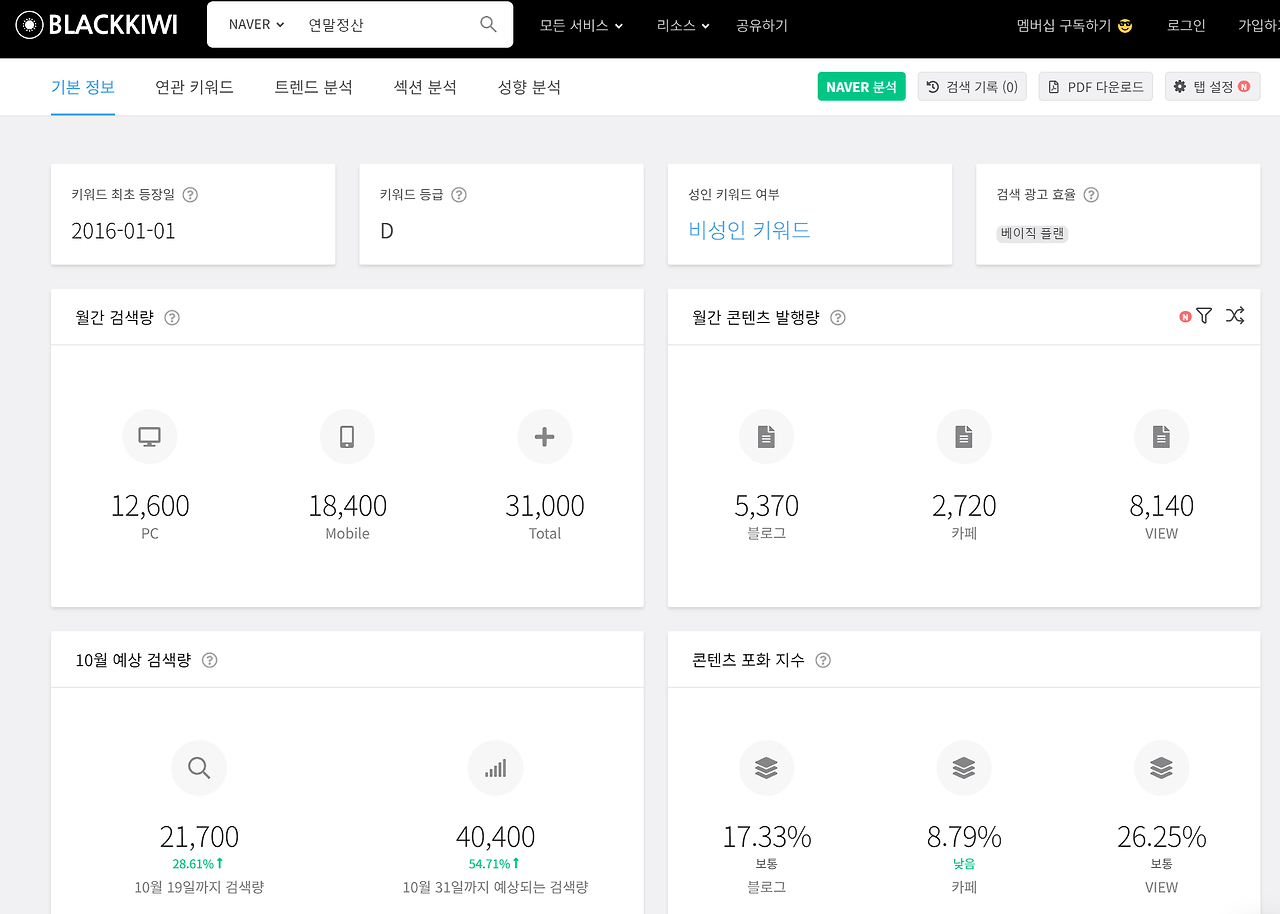Click the 18,400 Mobile search volume
1280x914 pixels.
click(347, 506)
